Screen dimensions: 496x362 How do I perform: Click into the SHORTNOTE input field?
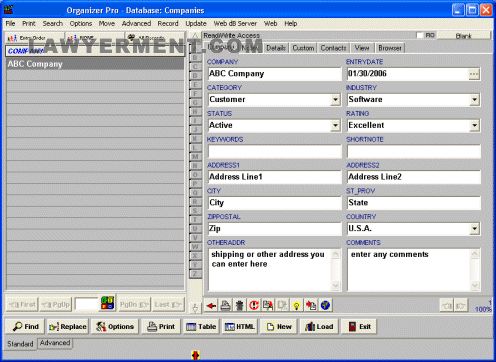(414, 151)
